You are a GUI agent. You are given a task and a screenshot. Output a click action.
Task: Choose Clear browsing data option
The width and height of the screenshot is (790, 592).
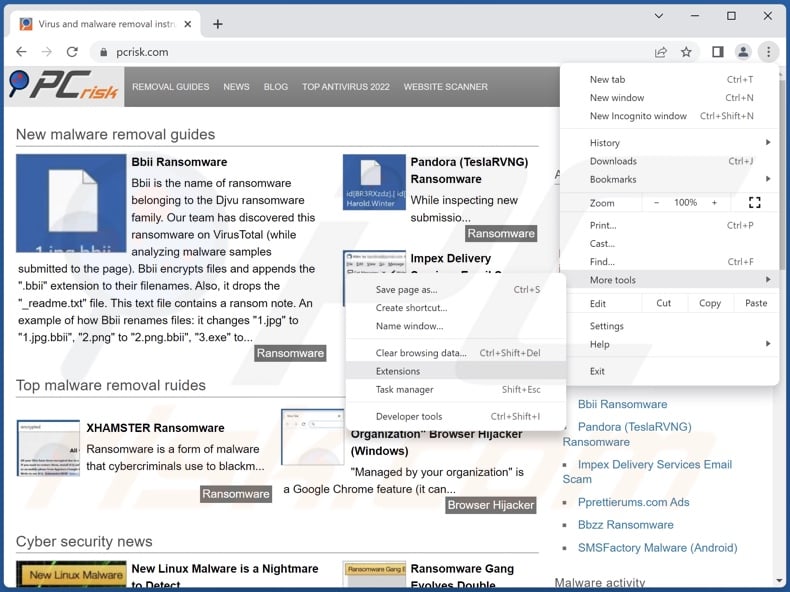[421, 353]
